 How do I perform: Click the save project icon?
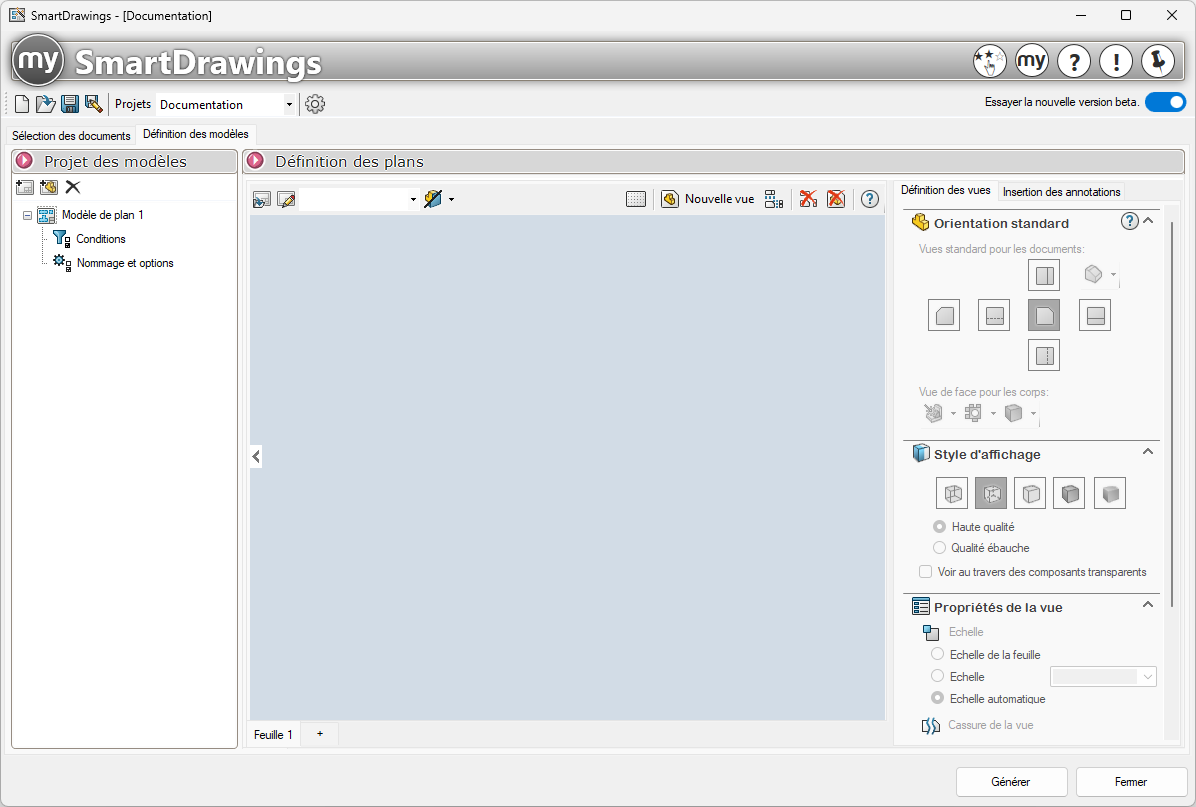tap(70, 104)
